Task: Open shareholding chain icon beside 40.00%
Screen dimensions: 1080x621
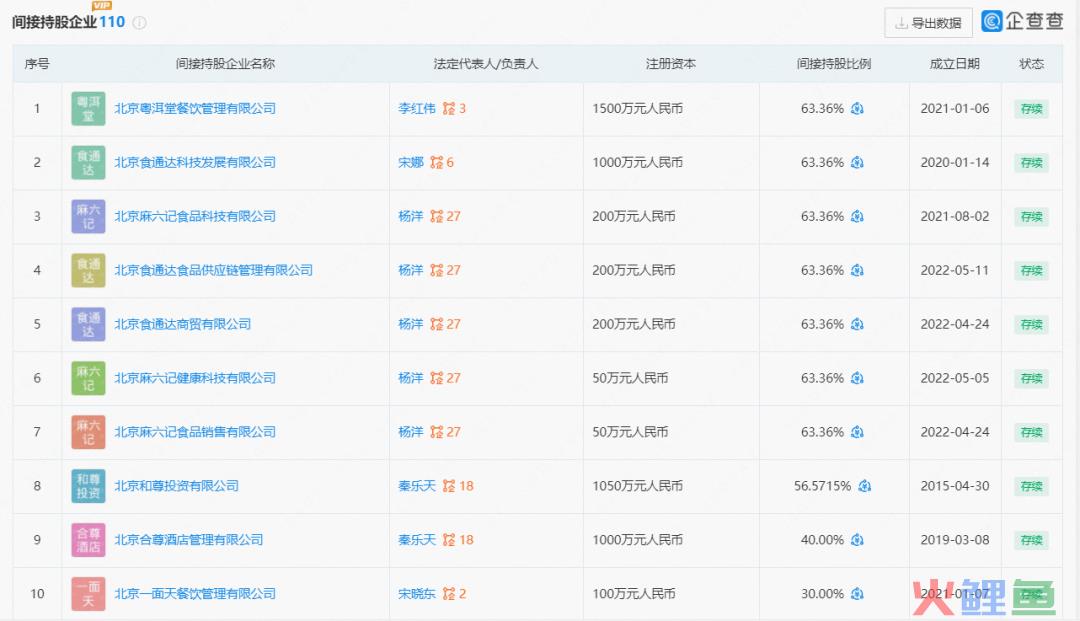Action: (x=857, y=540)
